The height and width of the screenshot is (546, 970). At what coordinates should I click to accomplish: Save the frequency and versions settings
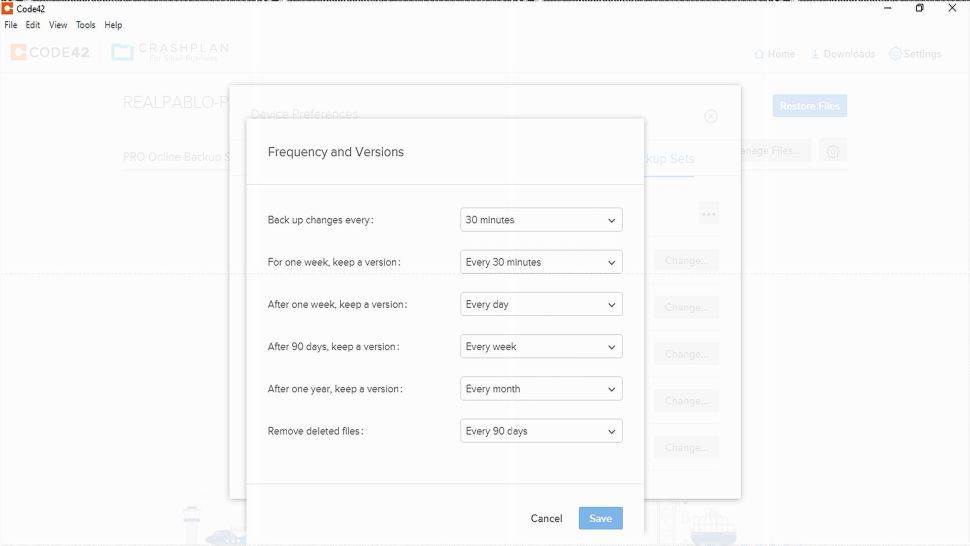click(600, 518)
